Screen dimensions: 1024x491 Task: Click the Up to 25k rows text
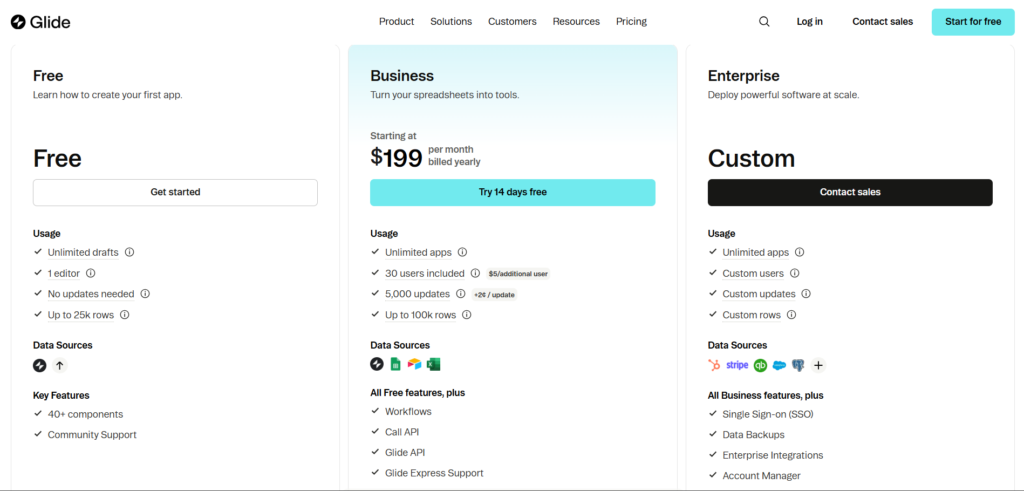point(81,315)
